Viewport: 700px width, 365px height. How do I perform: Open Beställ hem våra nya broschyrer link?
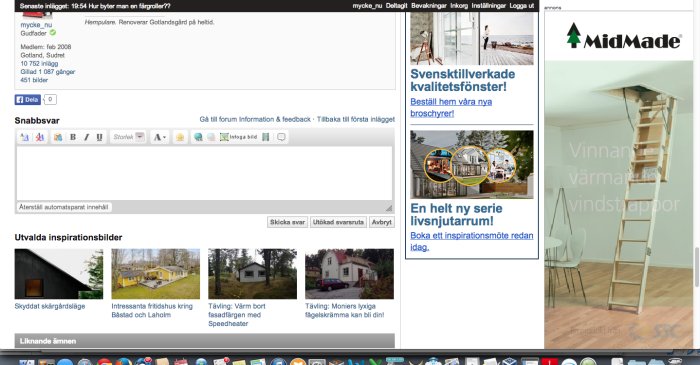(451, 108)
